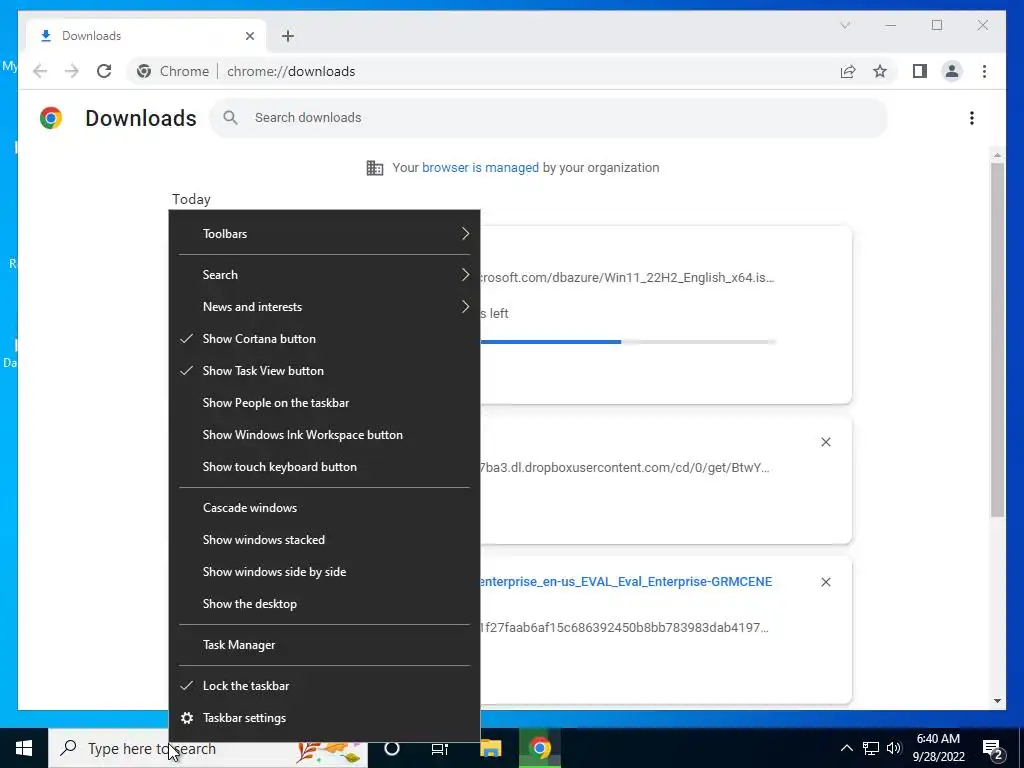The image size is (1024, 768).
Task: Bookmark this page with the star icon
Action: click(x=880, y=71)
